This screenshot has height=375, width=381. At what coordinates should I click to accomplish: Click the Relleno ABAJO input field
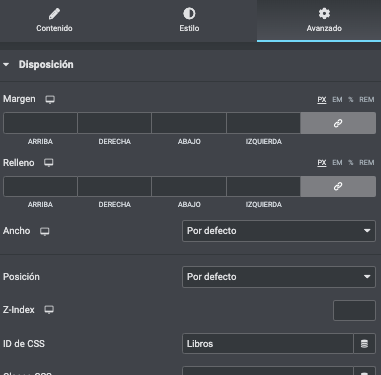tap(189, 186)
